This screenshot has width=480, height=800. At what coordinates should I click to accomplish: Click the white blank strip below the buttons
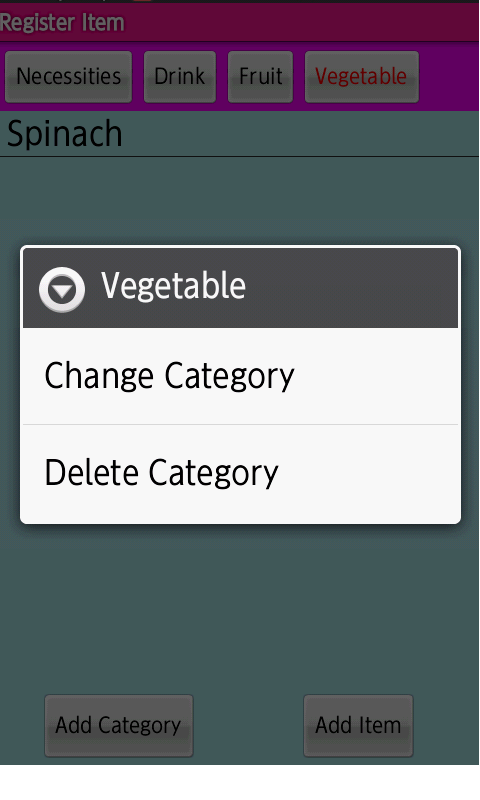click(239, 782)
